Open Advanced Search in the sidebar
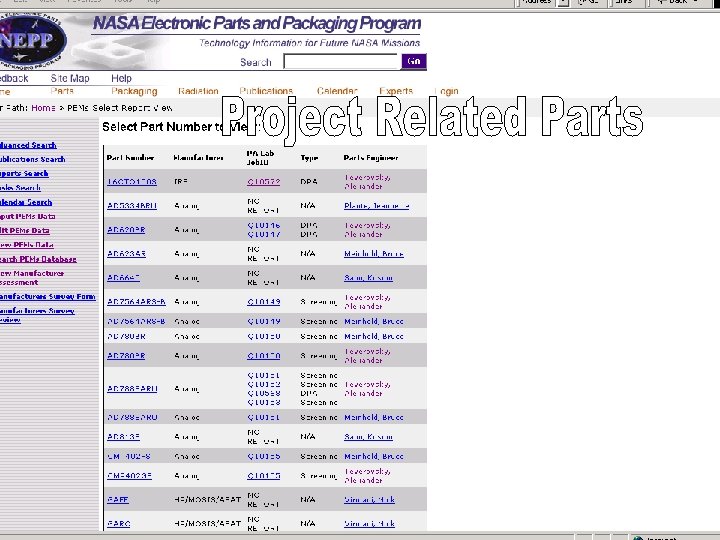720x540 pixels. pos(28,145)
